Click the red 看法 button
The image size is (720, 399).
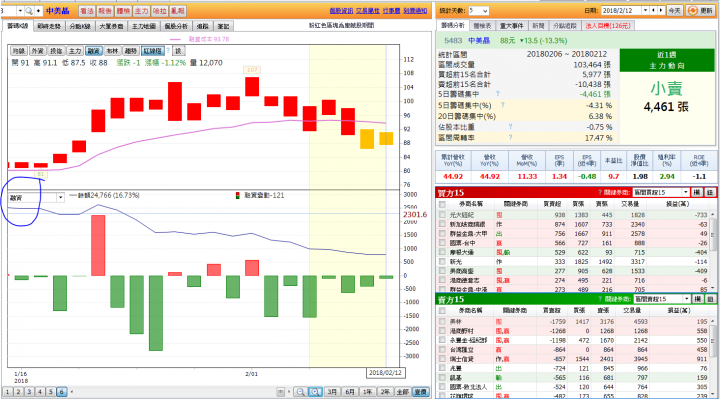(x=87, y=11)
